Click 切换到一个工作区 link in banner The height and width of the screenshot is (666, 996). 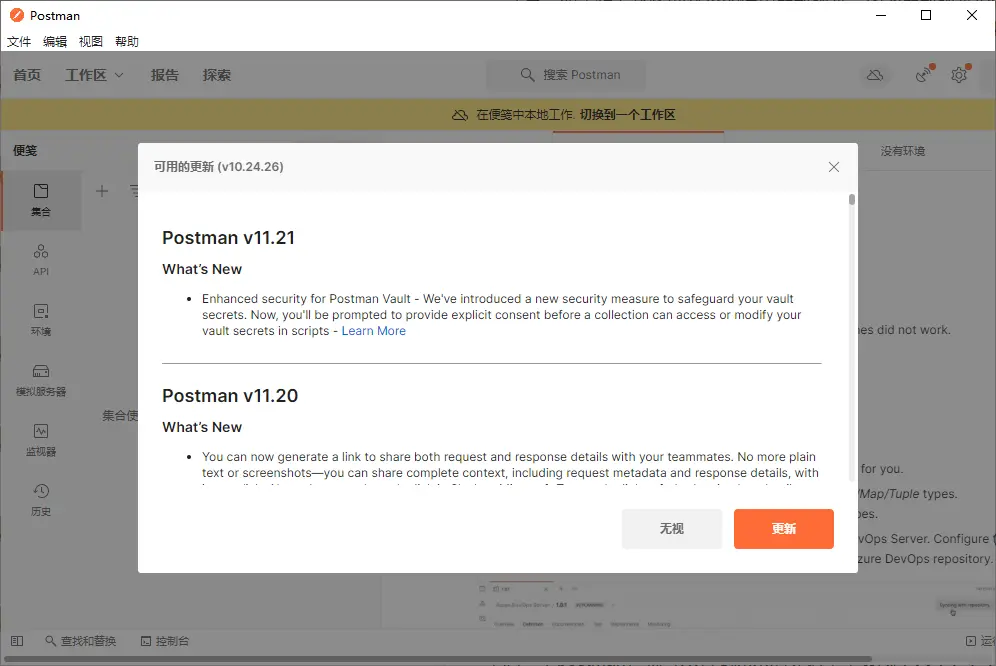628,115
